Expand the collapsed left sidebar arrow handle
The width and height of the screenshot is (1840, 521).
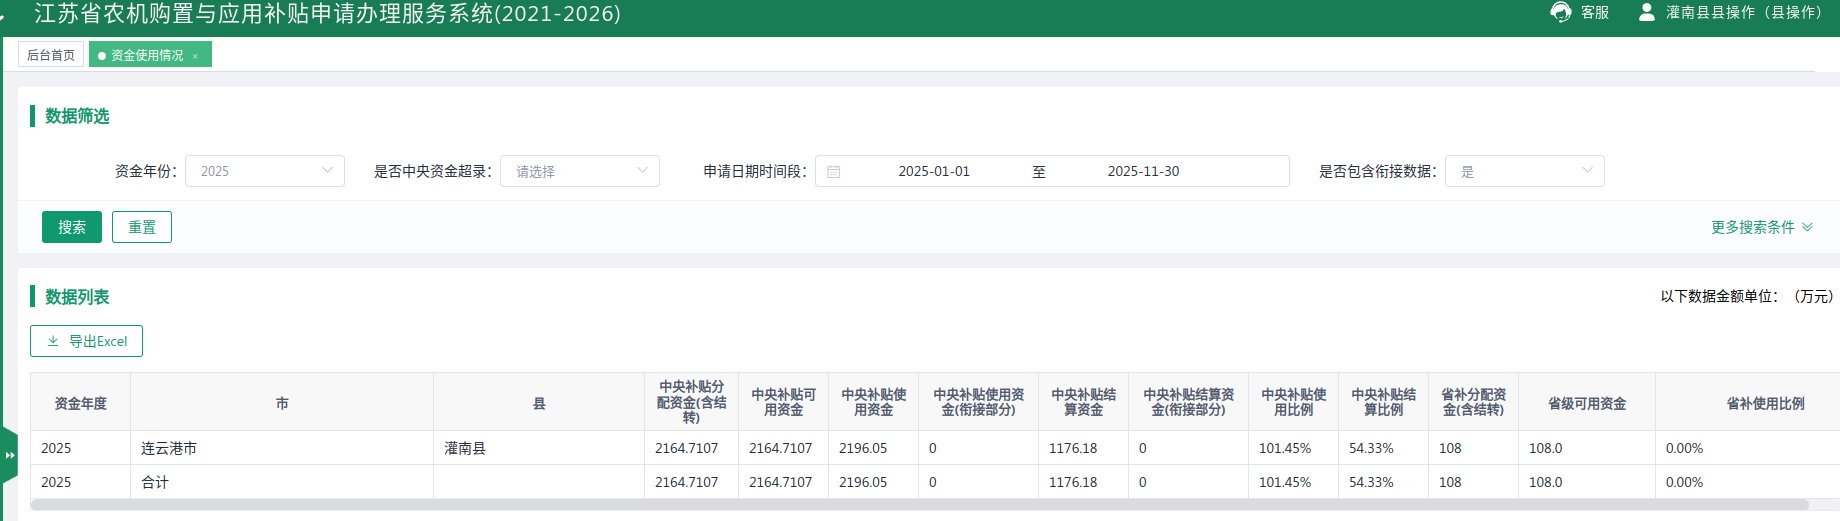tap(9, 455)
